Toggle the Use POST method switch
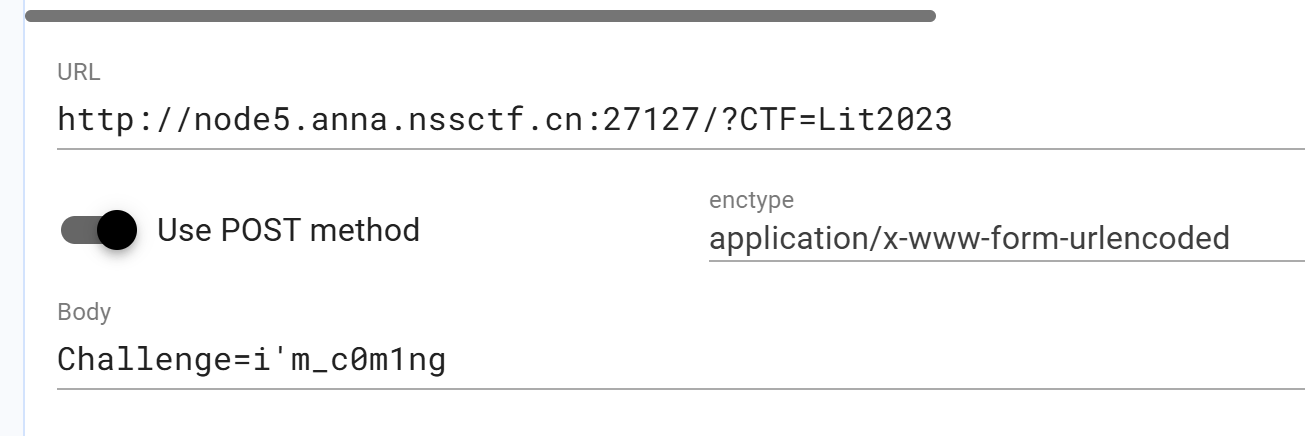Screen dimensions: 1305x436 (x=99, y=230)
